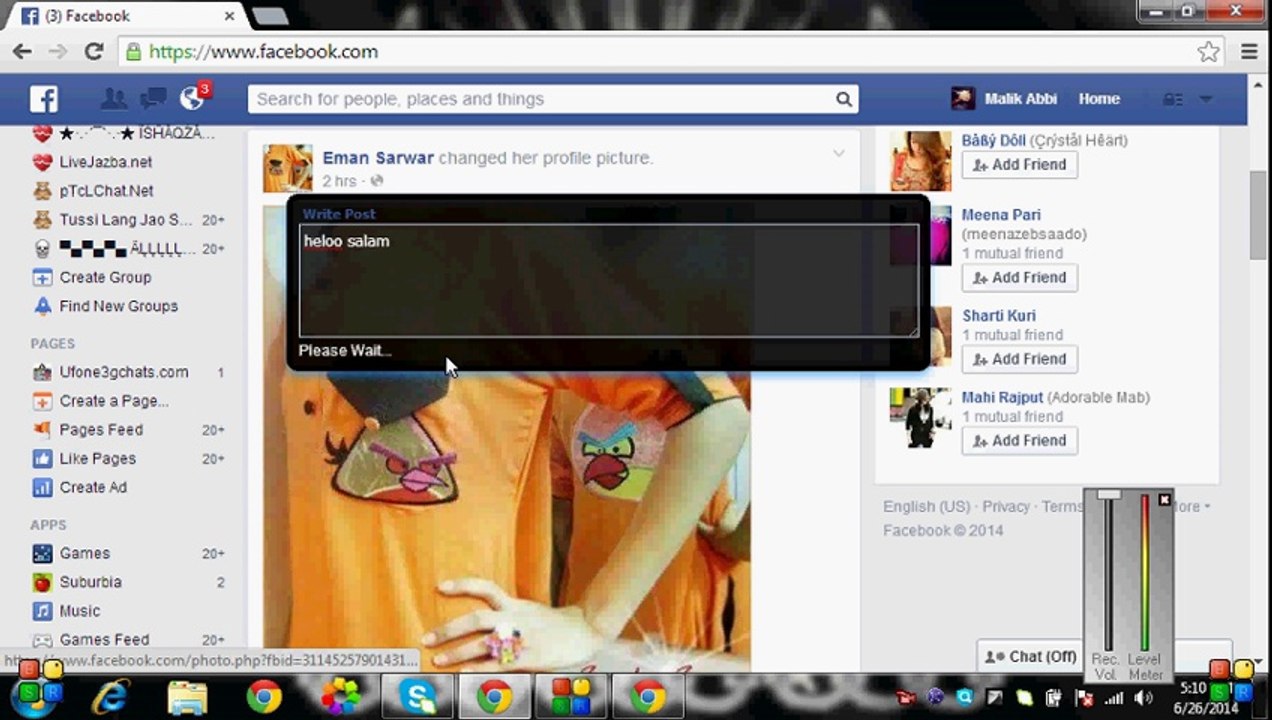Click the browser forward arrow
The height and width of the screenshot is (720, 1272).
coord(58,52)
